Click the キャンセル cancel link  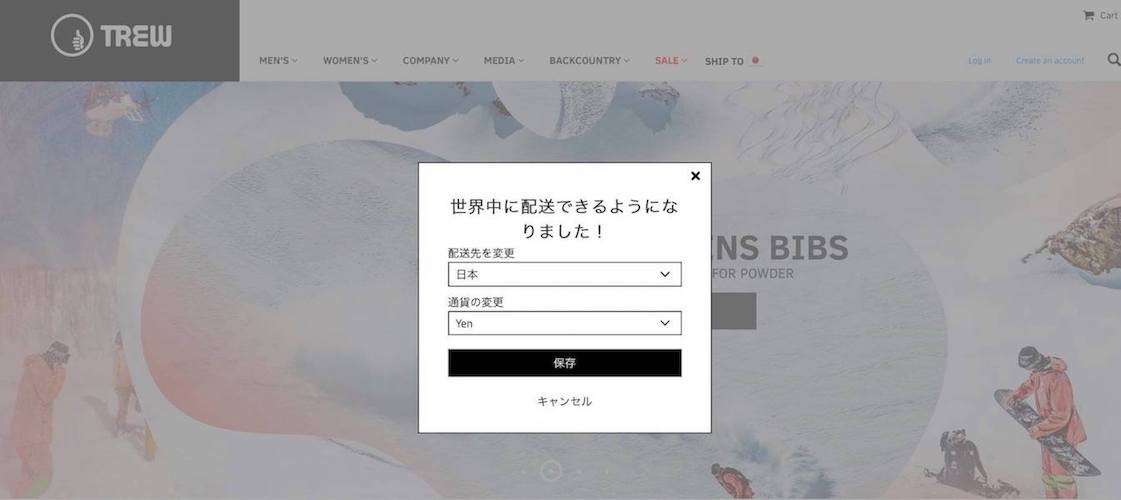564,401
